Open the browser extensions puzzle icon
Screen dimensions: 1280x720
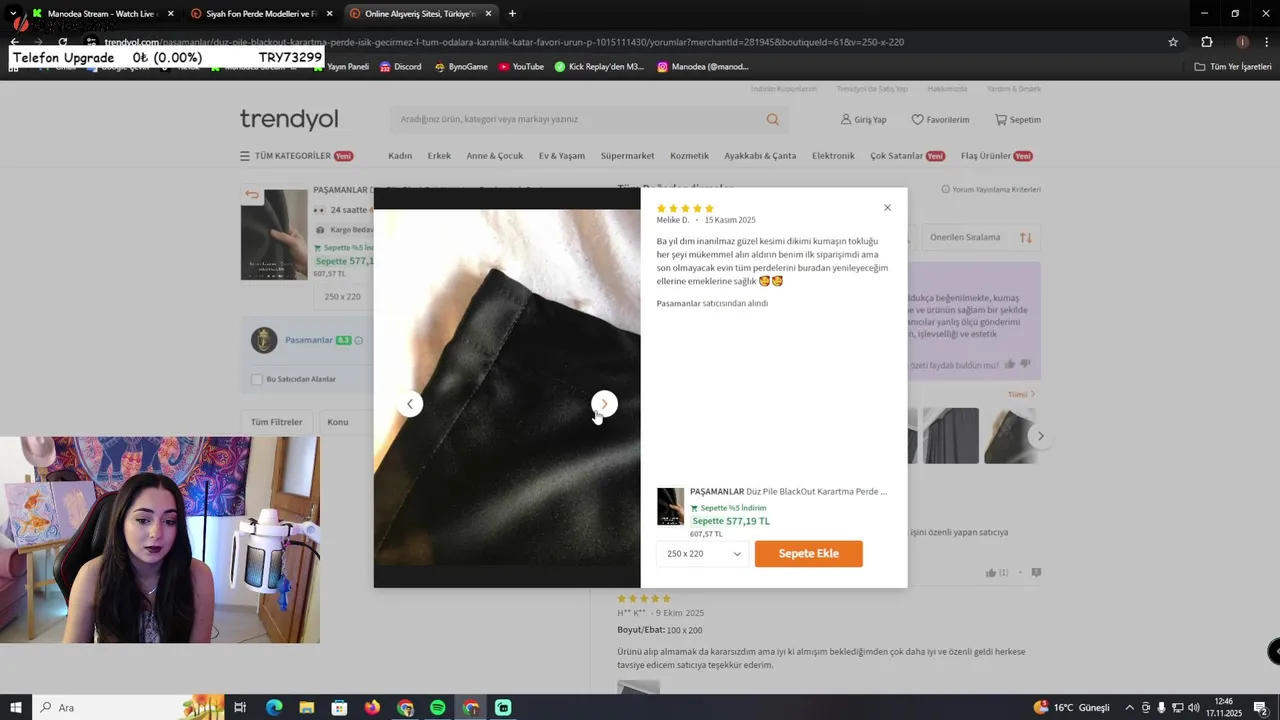point(1207,42)
